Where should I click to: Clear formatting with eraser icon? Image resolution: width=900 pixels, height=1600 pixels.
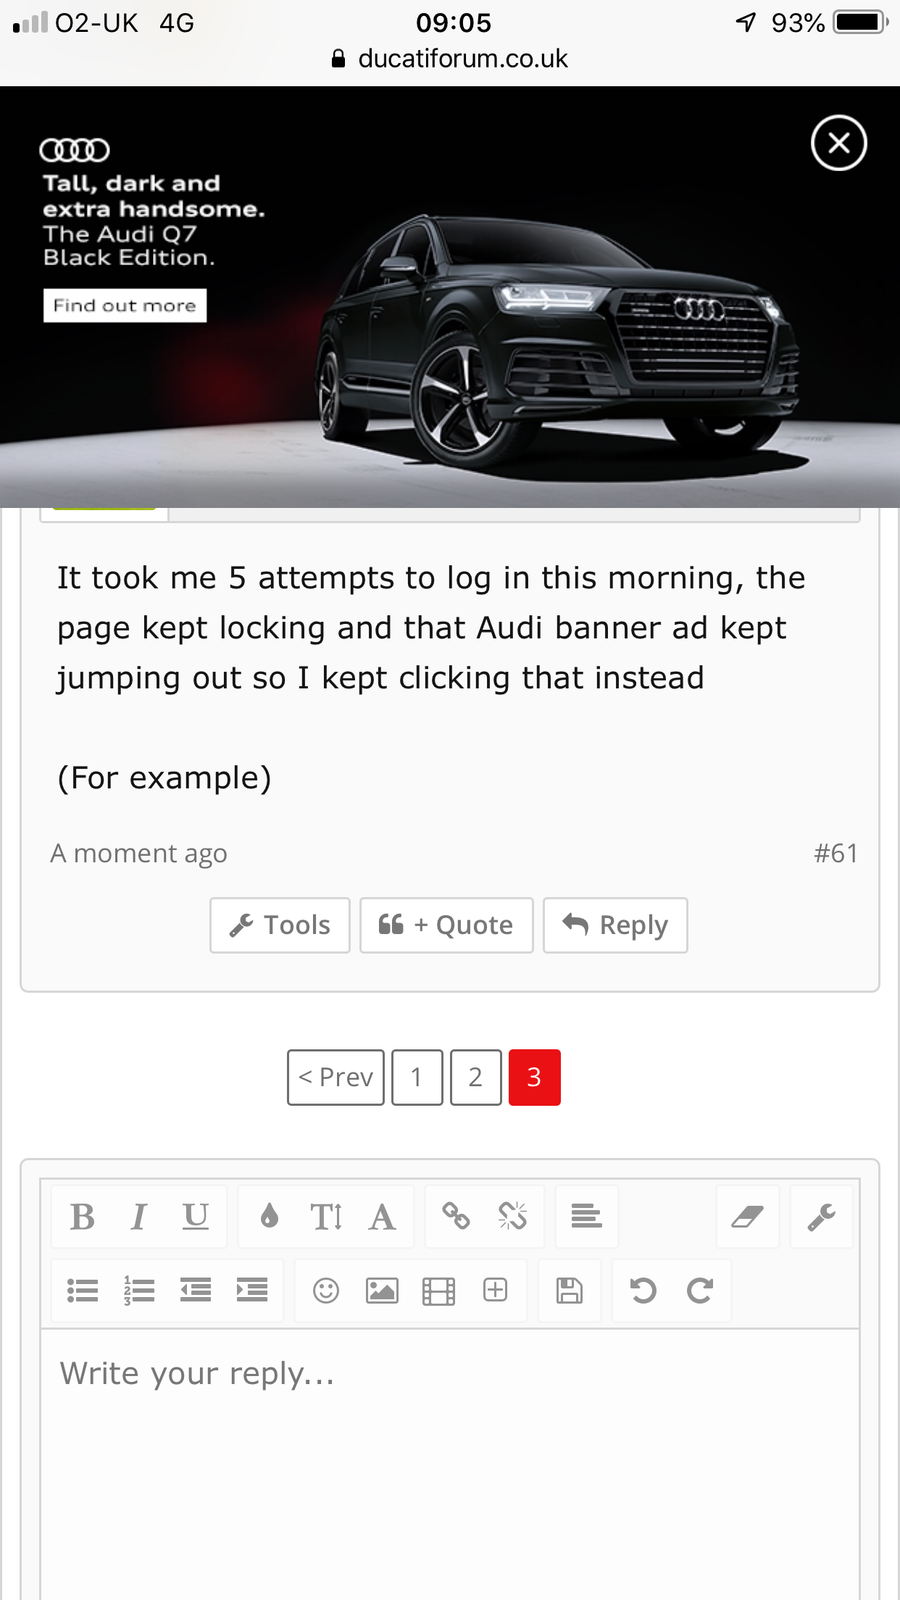[x=747, y=1217]
